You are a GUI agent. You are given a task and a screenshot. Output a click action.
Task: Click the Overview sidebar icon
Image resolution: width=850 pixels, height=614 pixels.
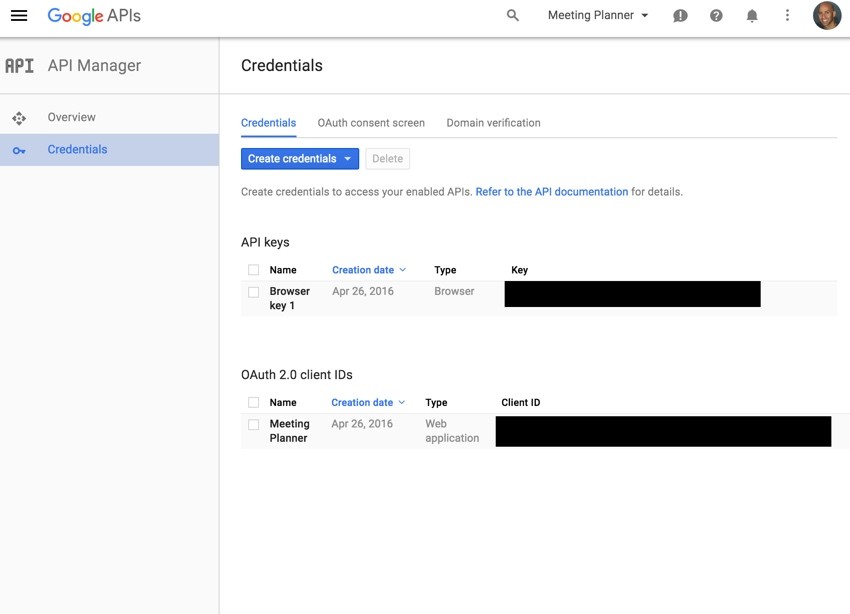19,118
